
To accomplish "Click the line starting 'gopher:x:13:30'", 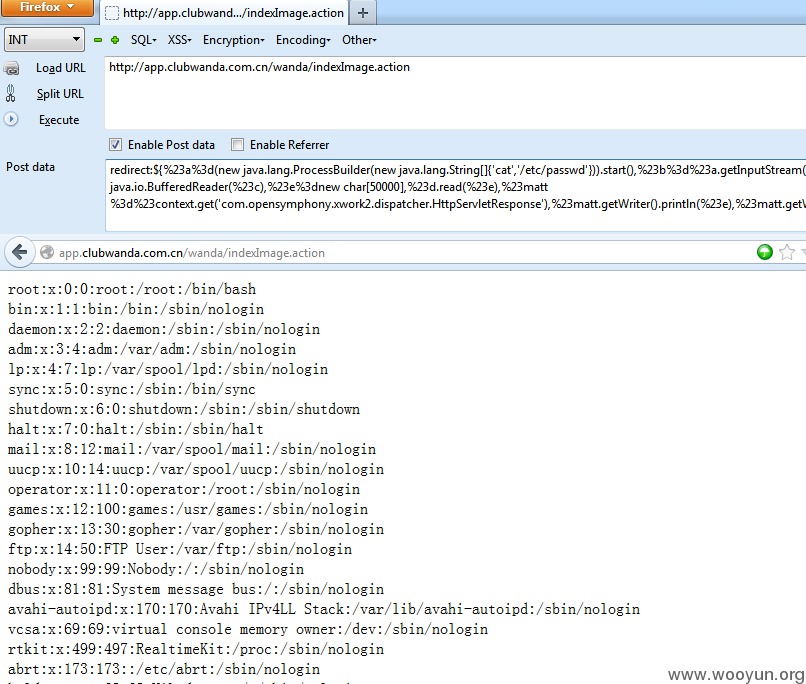I will (196, 529).
